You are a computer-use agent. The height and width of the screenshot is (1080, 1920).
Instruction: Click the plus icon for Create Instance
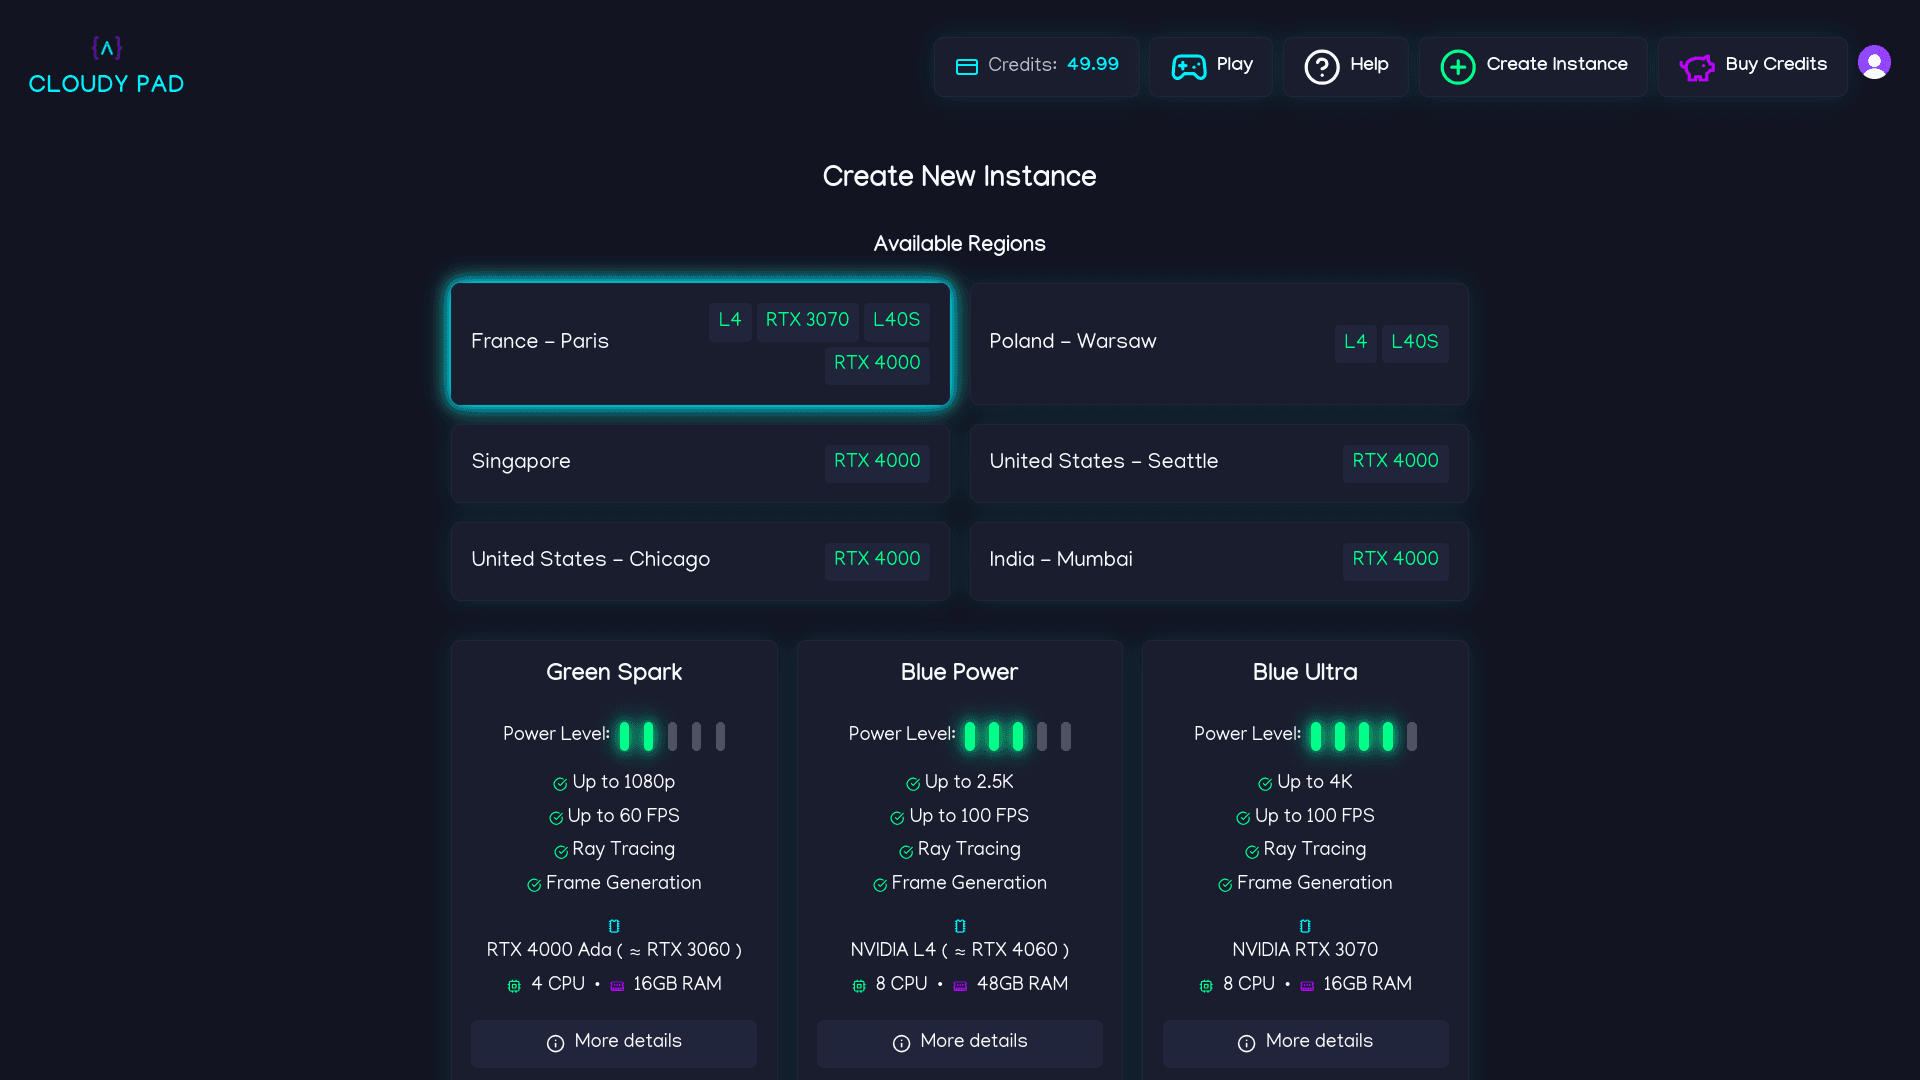[x=1457, y=66]
